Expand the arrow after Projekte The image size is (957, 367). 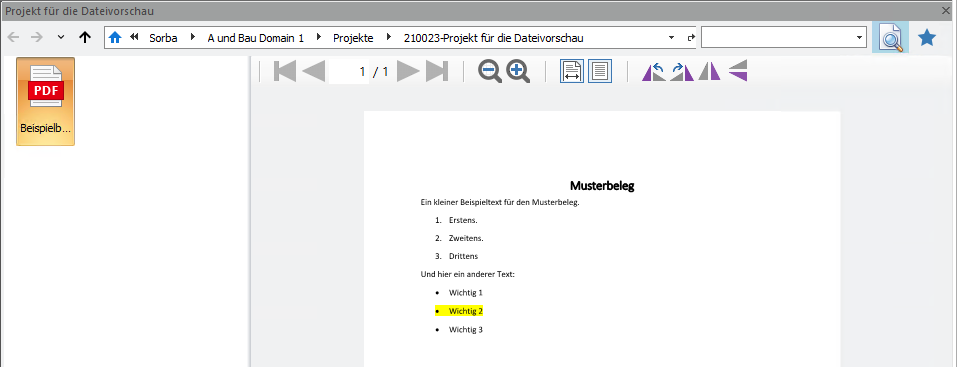tap(388, 37)
